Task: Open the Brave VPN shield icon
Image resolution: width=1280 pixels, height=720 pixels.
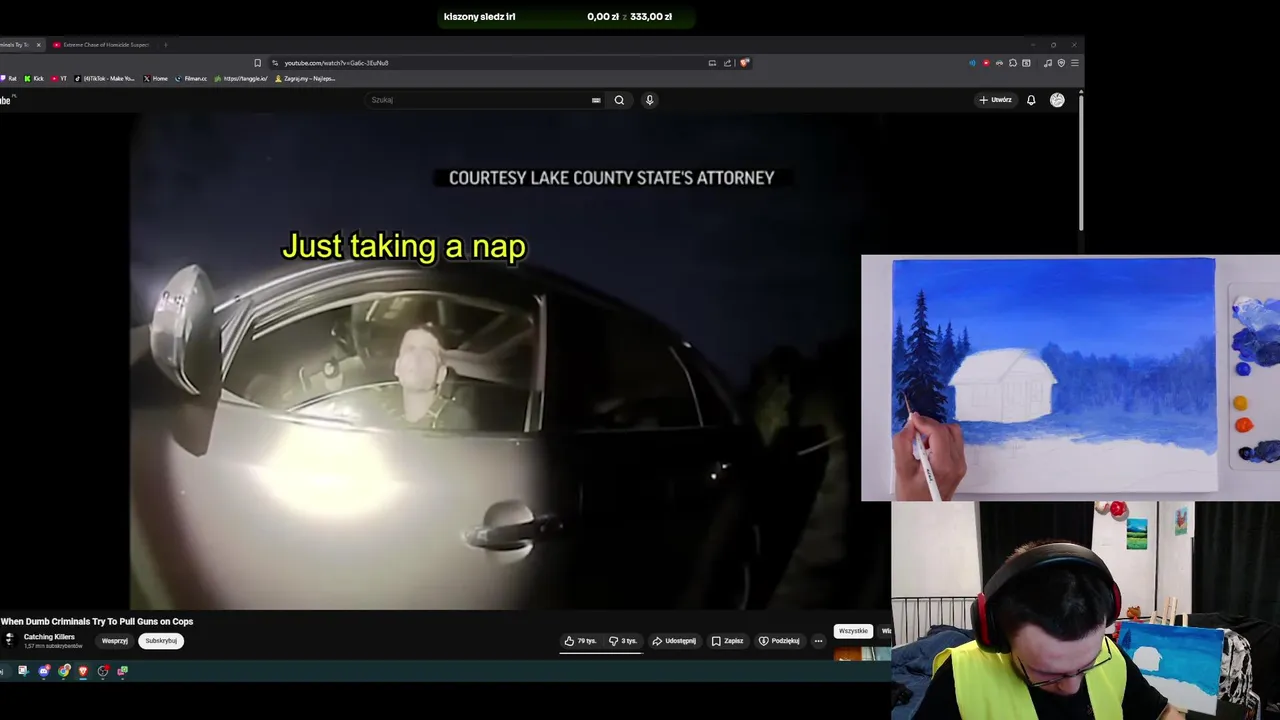Action: coord(1061,63)
